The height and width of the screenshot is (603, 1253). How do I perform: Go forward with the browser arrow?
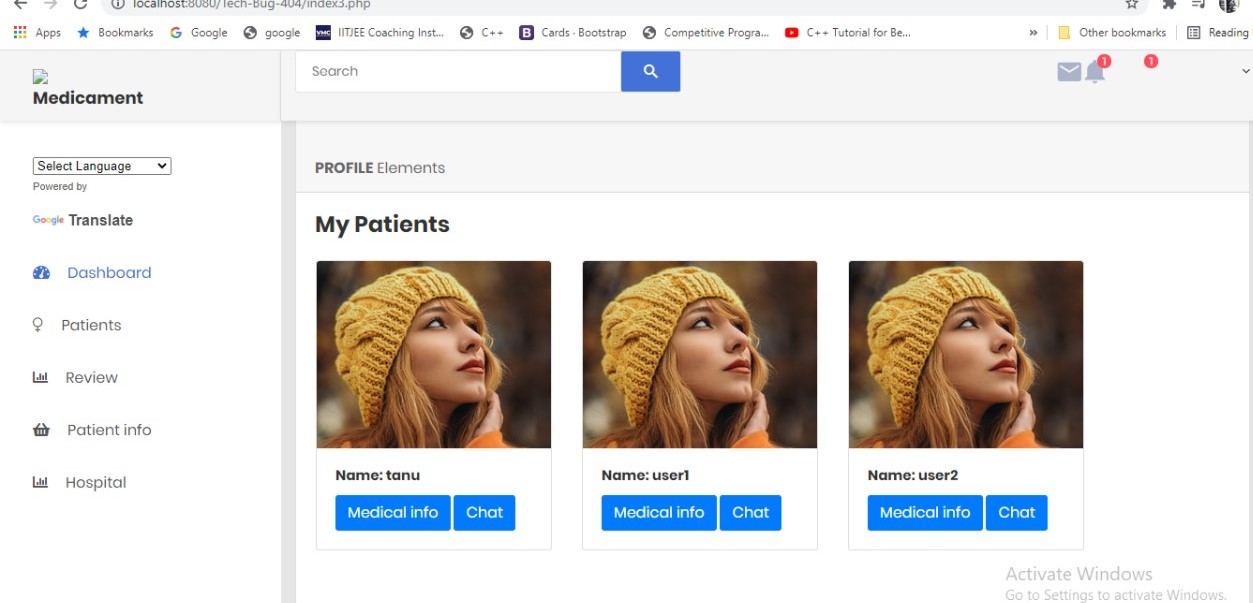coord(51,5)
